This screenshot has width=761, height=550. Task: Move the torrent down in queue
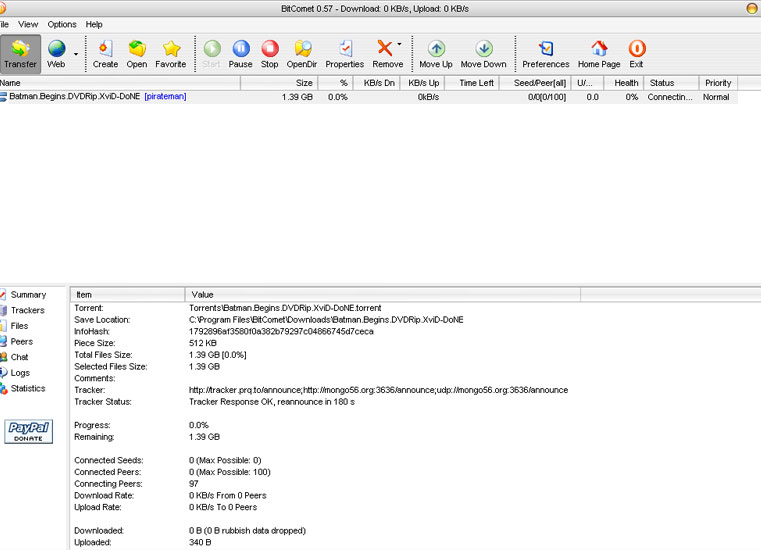click(x=483, y=54)
